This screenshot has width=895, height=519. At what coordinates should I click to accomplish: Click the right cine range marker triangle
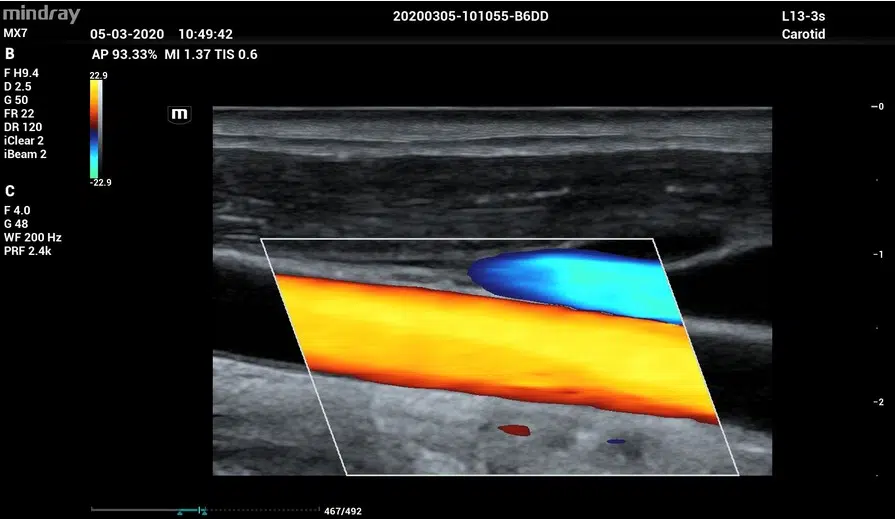[204, 512]
